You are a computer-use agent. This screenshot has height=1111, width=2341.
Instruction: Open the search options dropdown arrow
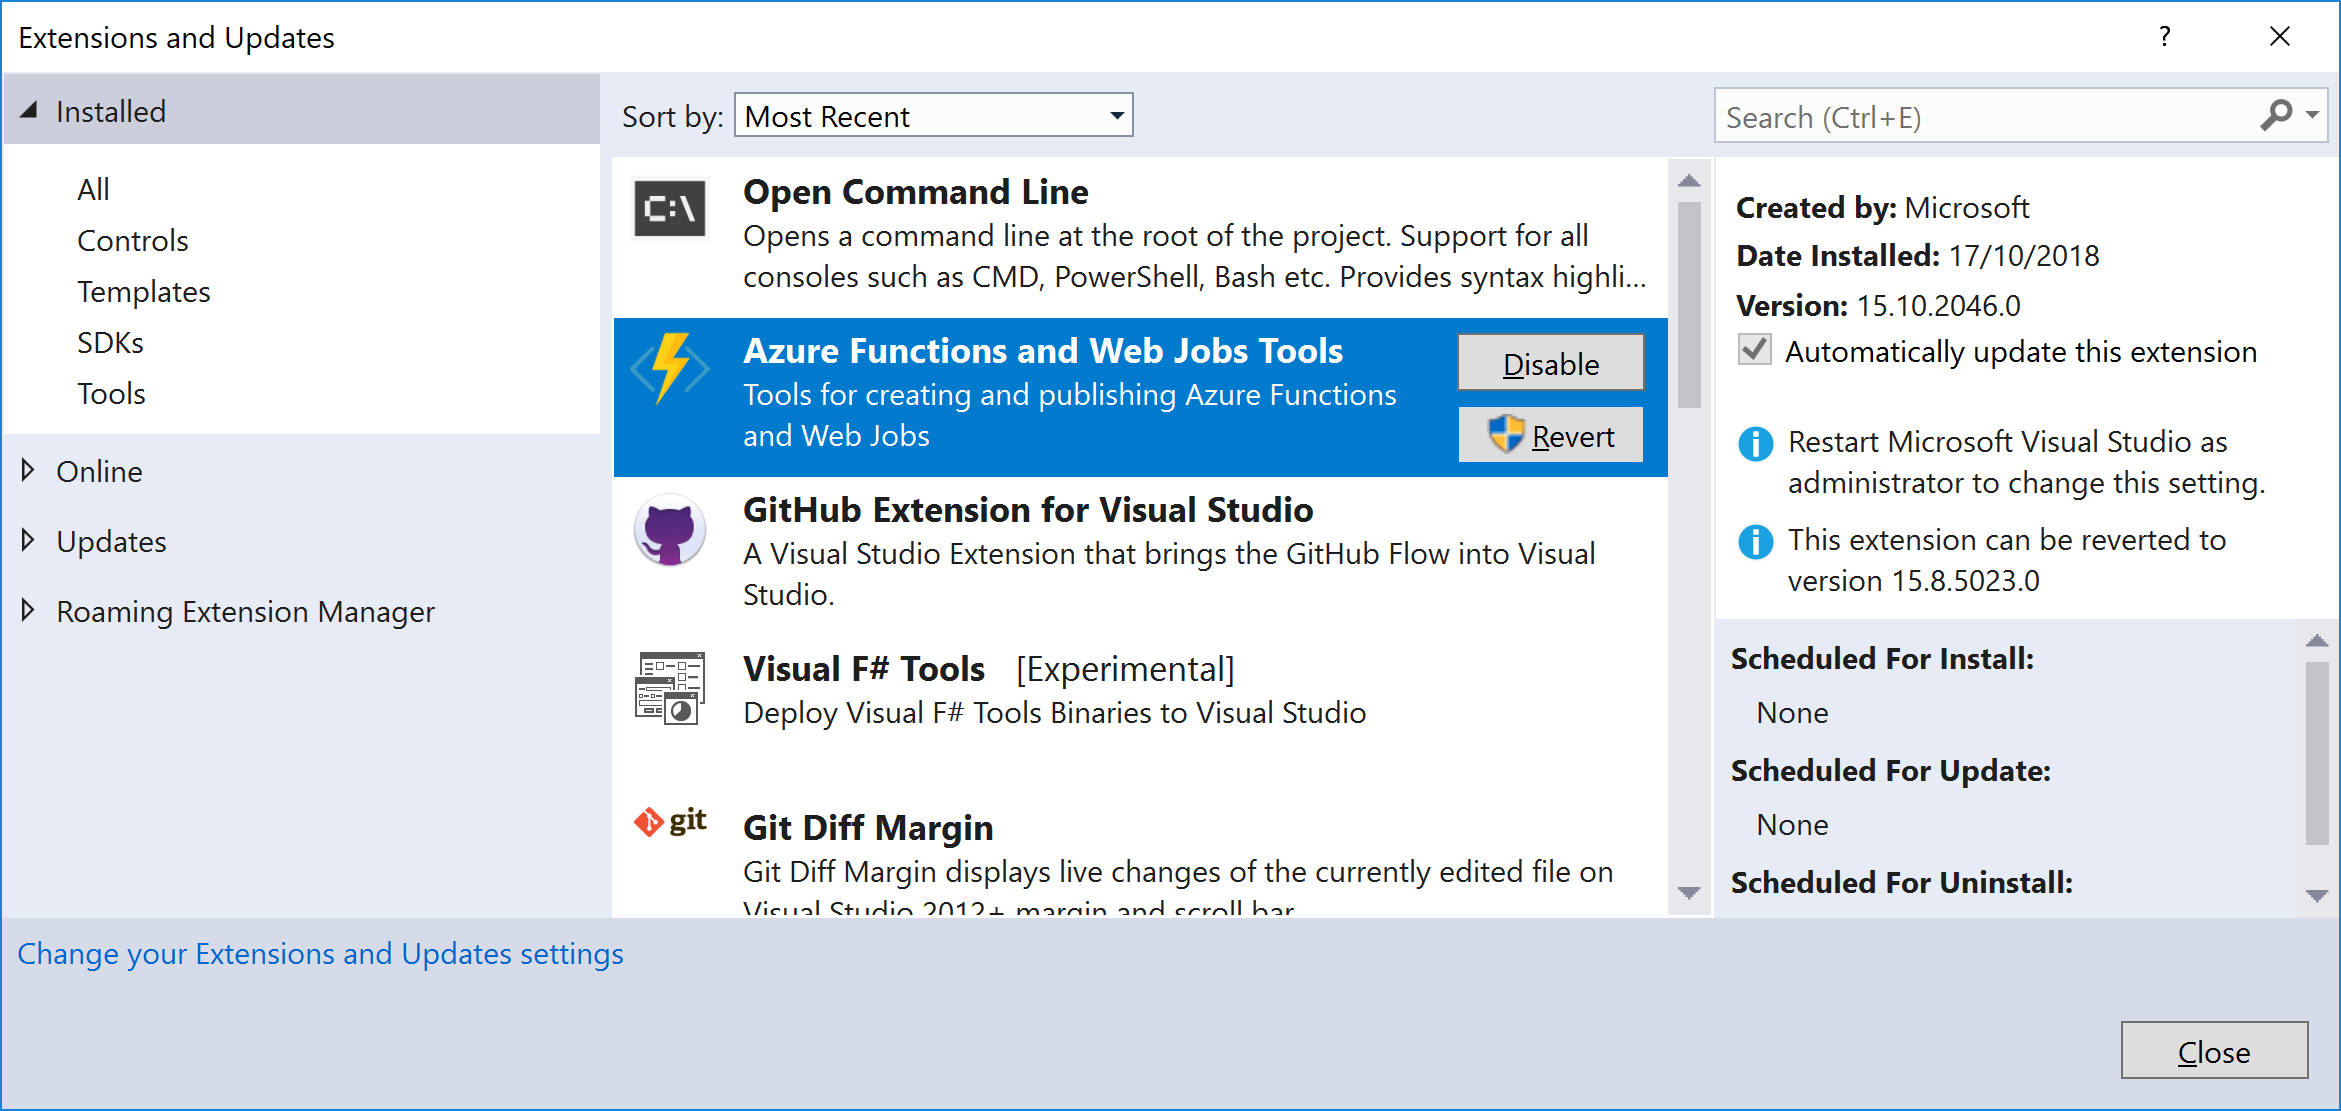click(x=2312, y=115)
